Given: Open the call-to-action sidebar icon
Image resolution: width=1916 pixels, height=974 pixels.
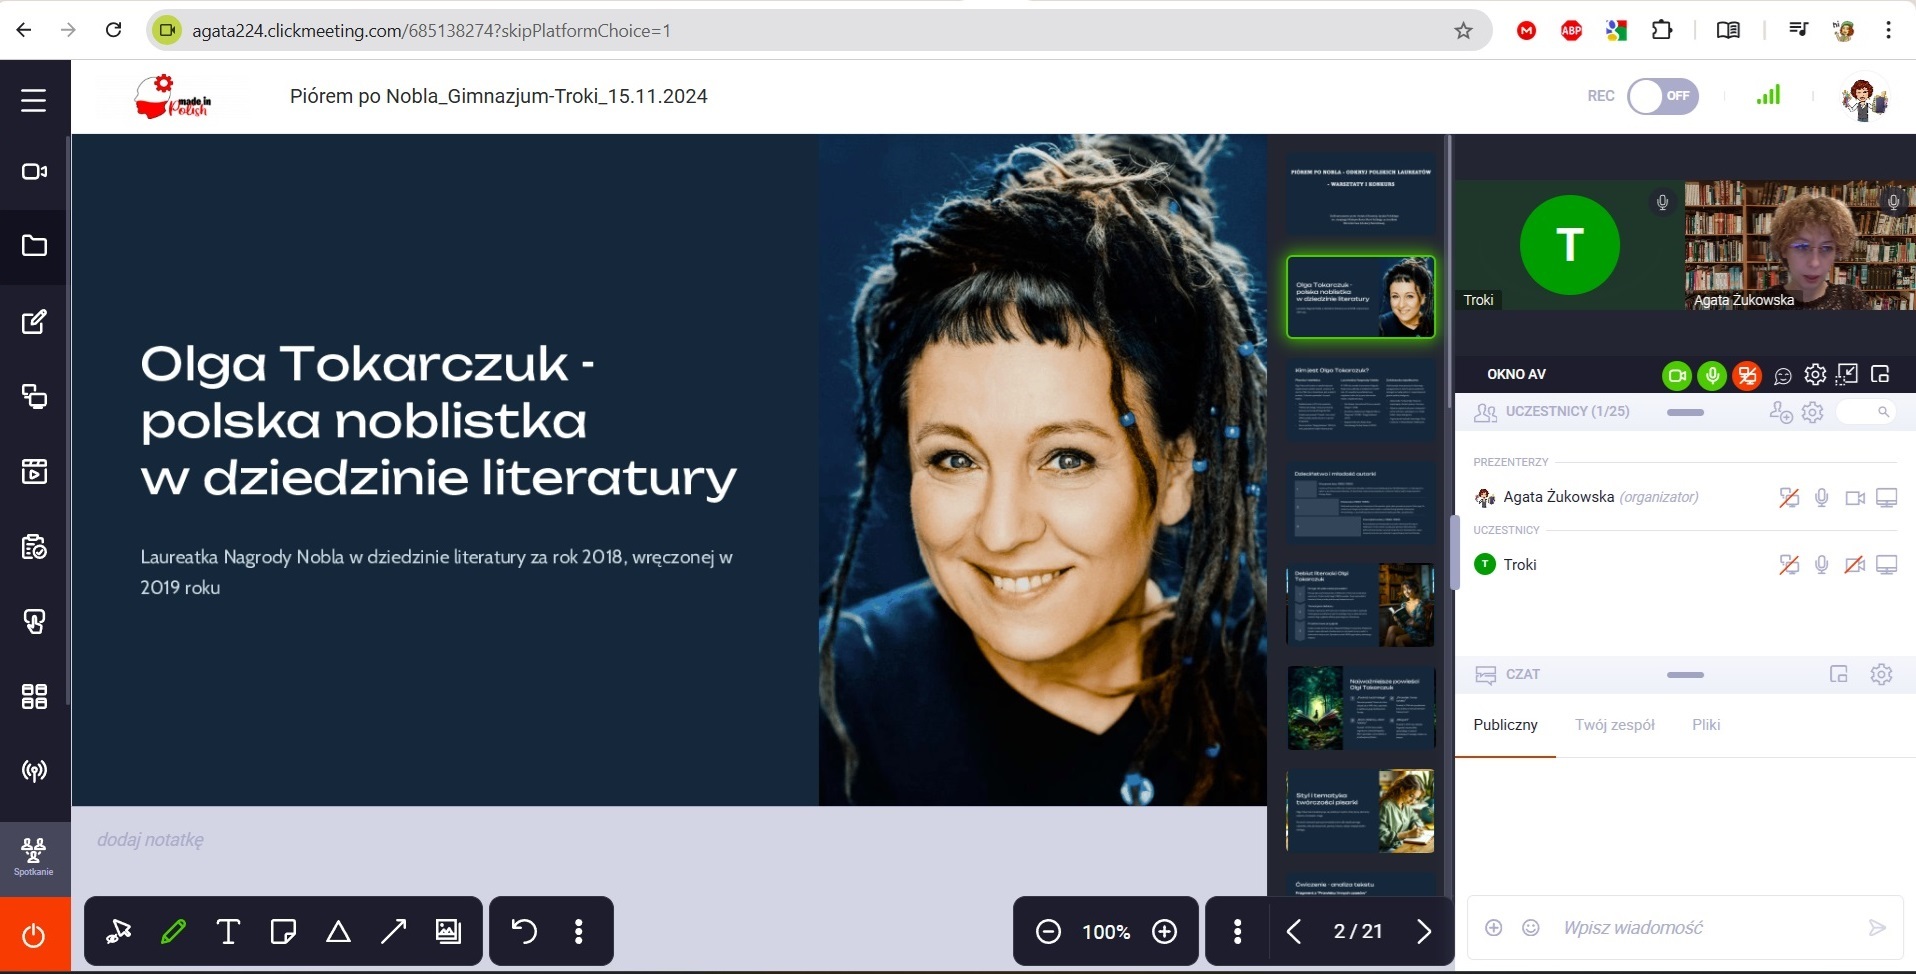Looking at the screenshot, I should 34,622.
